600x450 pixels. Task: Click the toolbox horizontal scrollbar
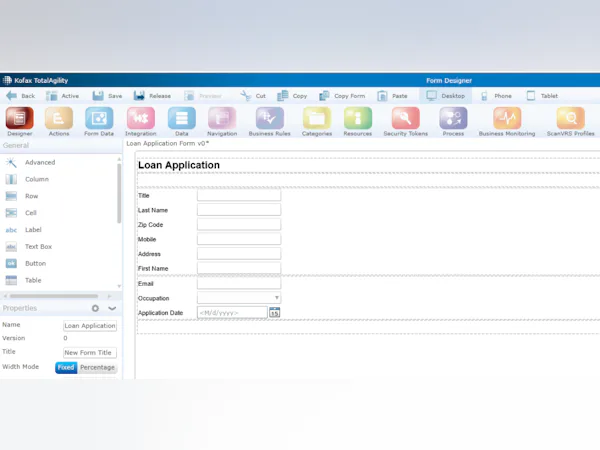click(x=54, y=296)
